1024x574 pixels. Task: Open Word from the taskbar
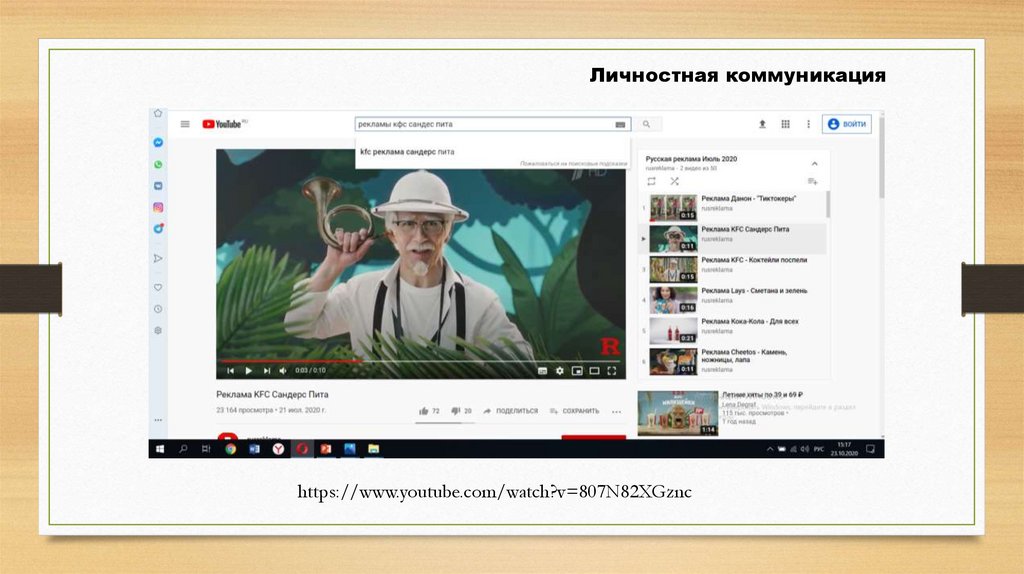255,449
